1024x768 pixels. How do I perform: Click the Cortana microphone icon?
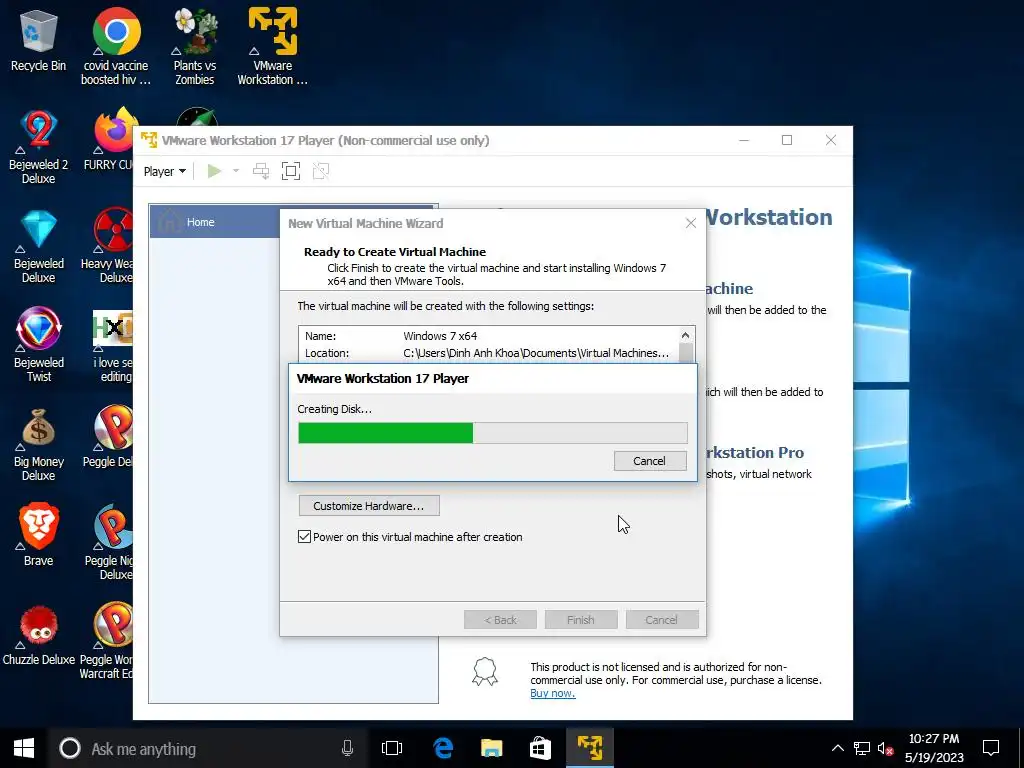point(347,748)
